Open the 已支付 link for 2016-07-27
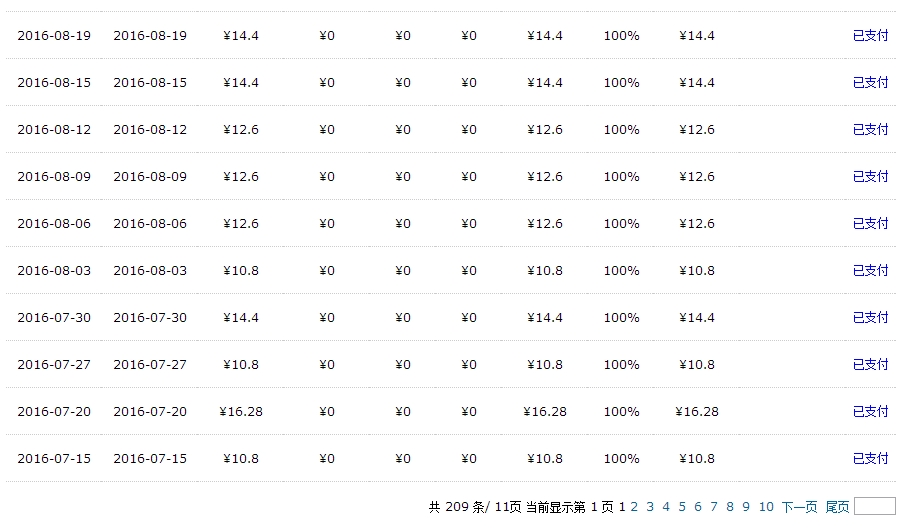Image resolution: width=914 pixels, height=529 pixels. point(870,365)
